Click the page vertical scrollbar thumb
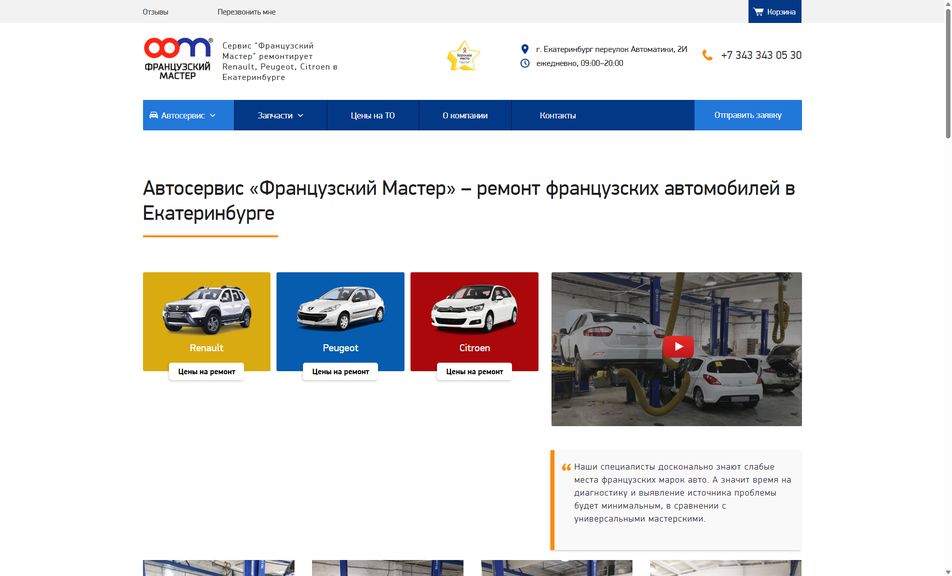 point(947,73)
